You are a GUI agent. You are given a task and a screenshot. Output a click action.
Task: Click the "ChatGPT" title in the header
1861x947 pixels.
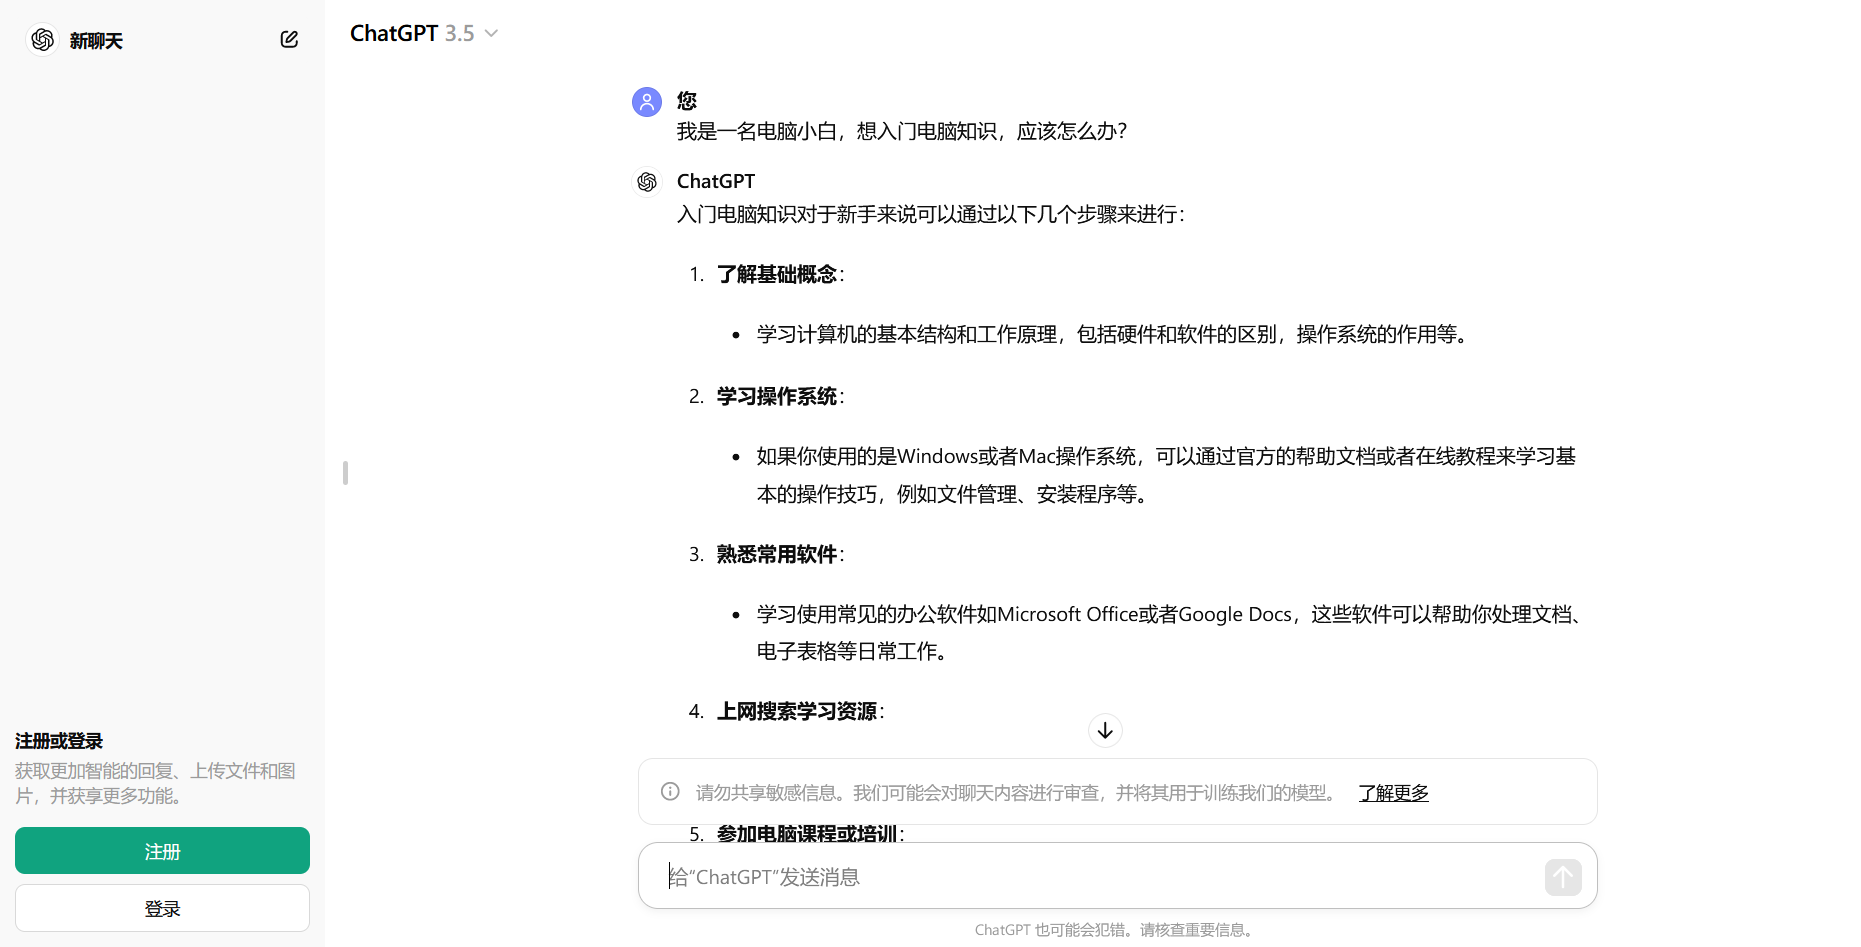[394, 32]
